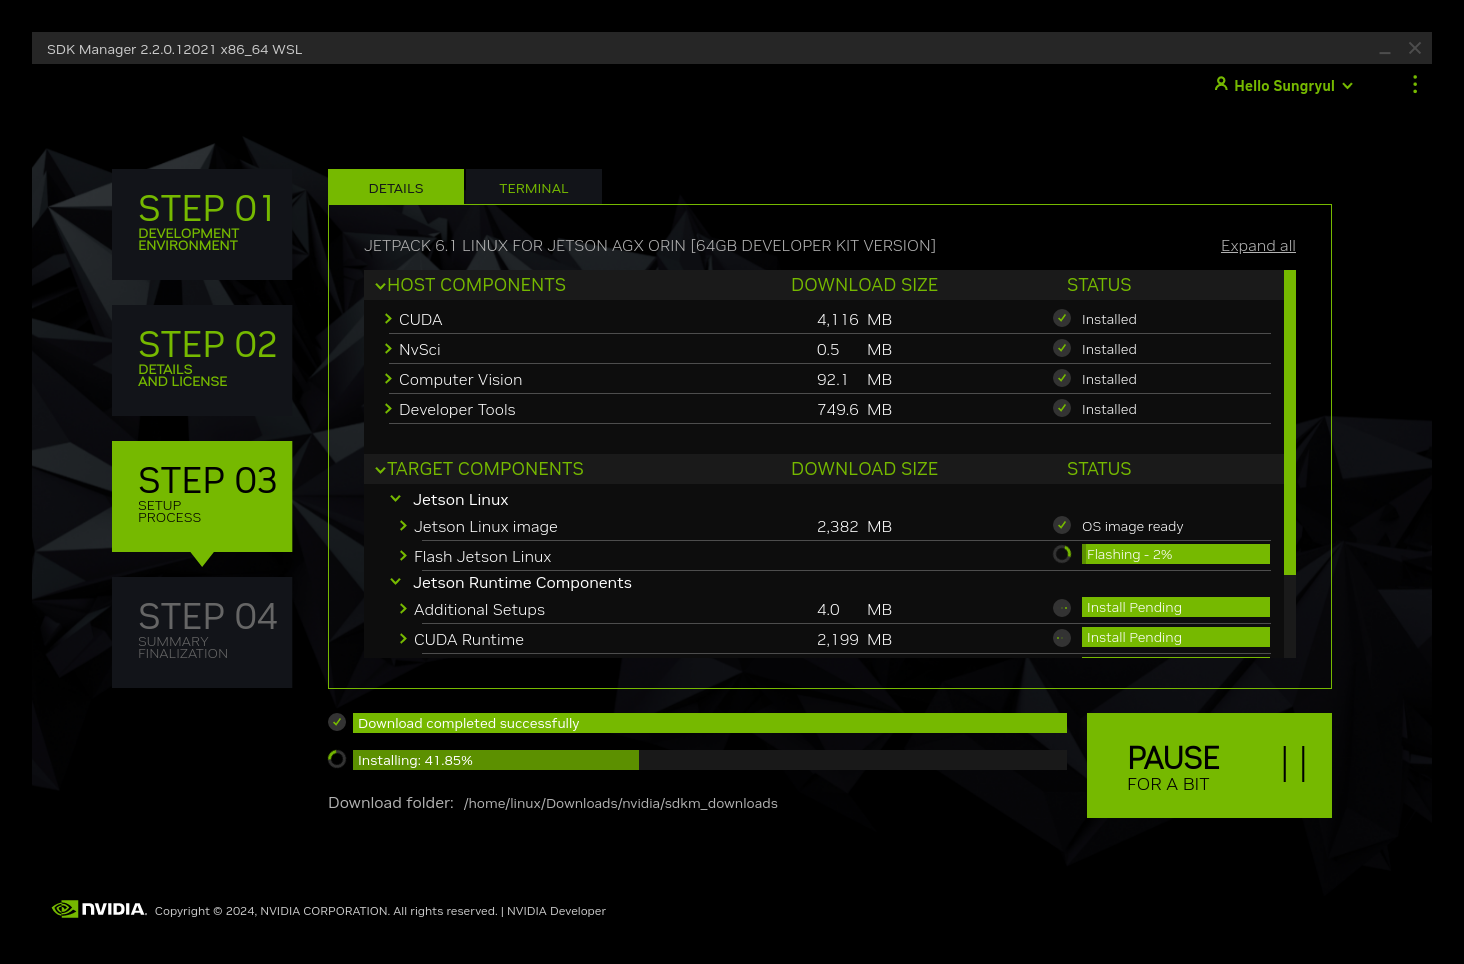Go to Step 02 Details and License
This screenshot has width=1464, height=964.
pos(202,360)
